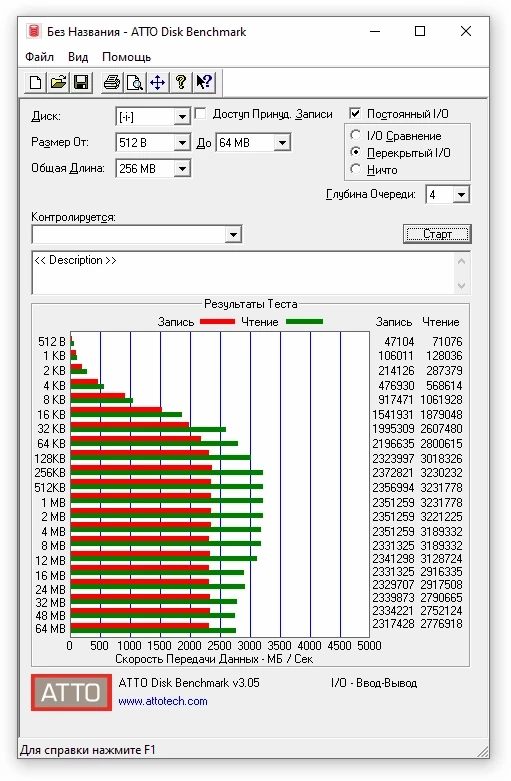Click the I/O - Ввод-Вывод text
The width and height of the screenshot is (511, 781).
tap(374, 682)
